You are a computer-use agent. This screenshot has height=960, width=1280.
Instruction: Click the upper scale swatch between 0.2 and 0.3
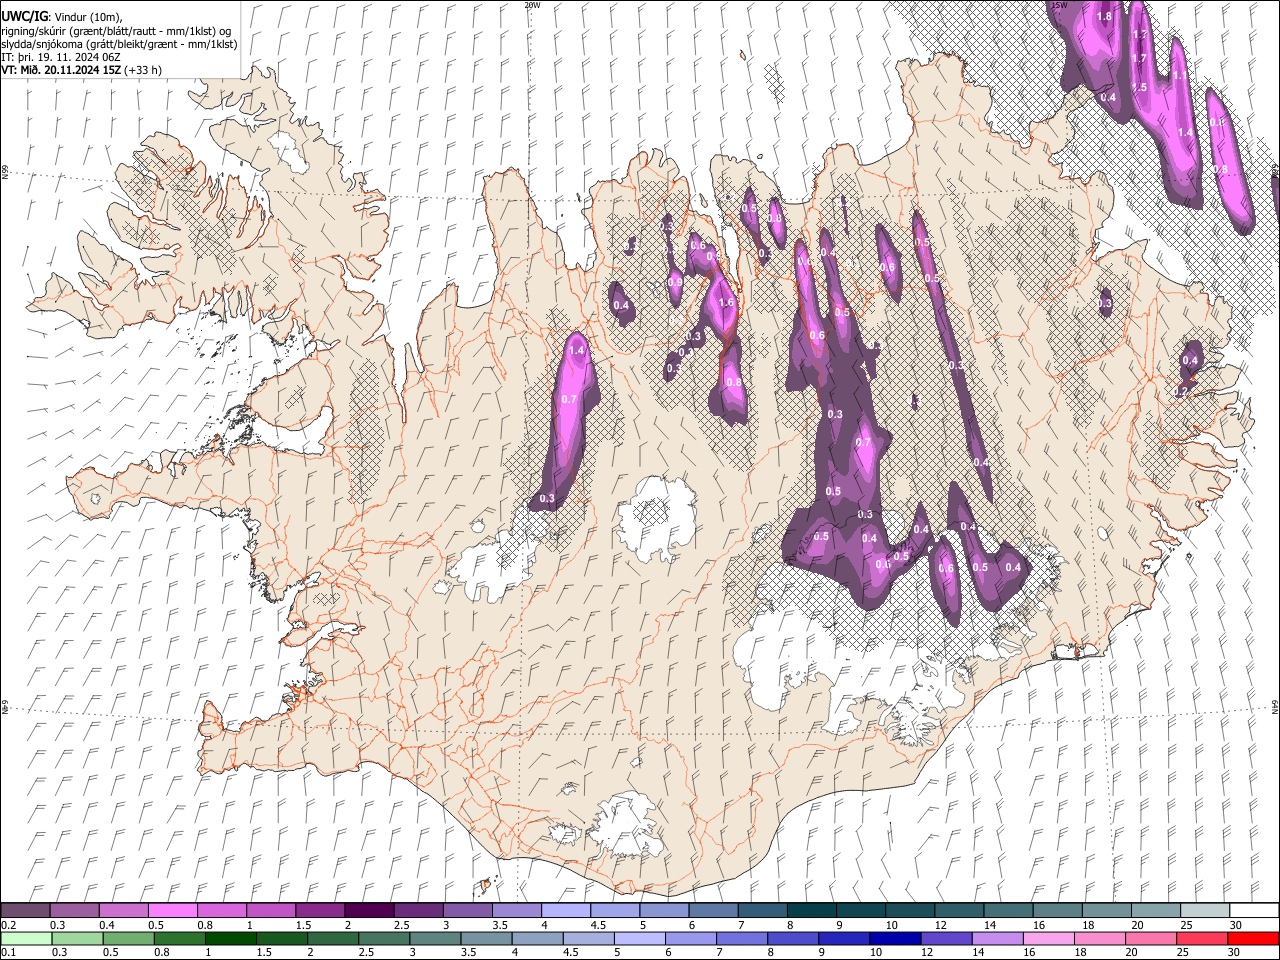click(x=25, y=911)
